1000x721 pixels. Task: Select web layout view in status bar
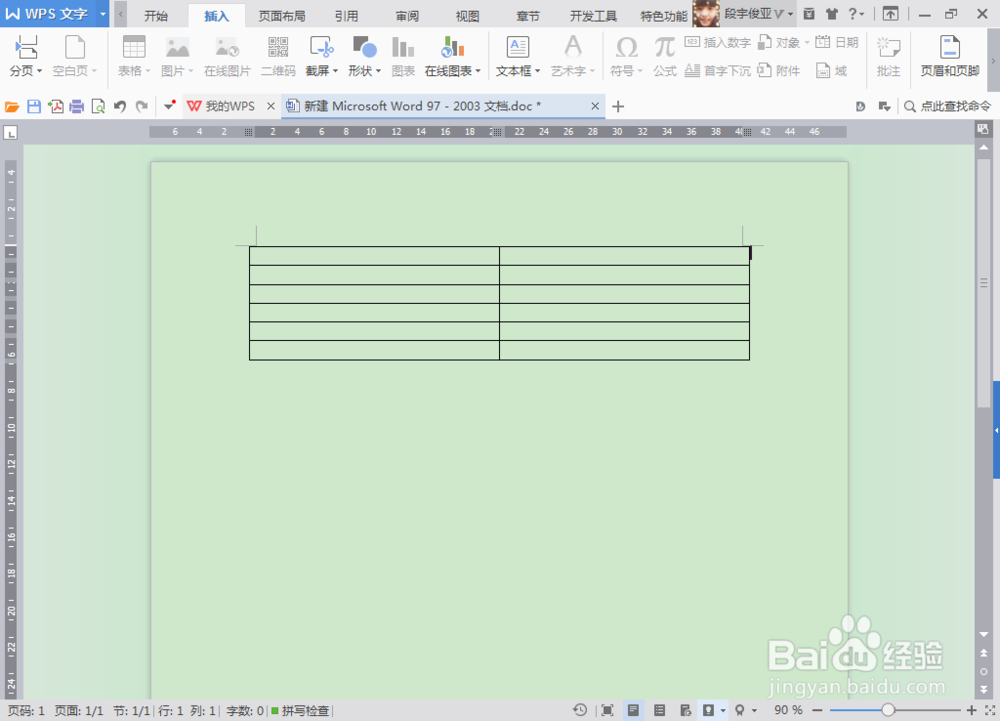pos(686,710)
